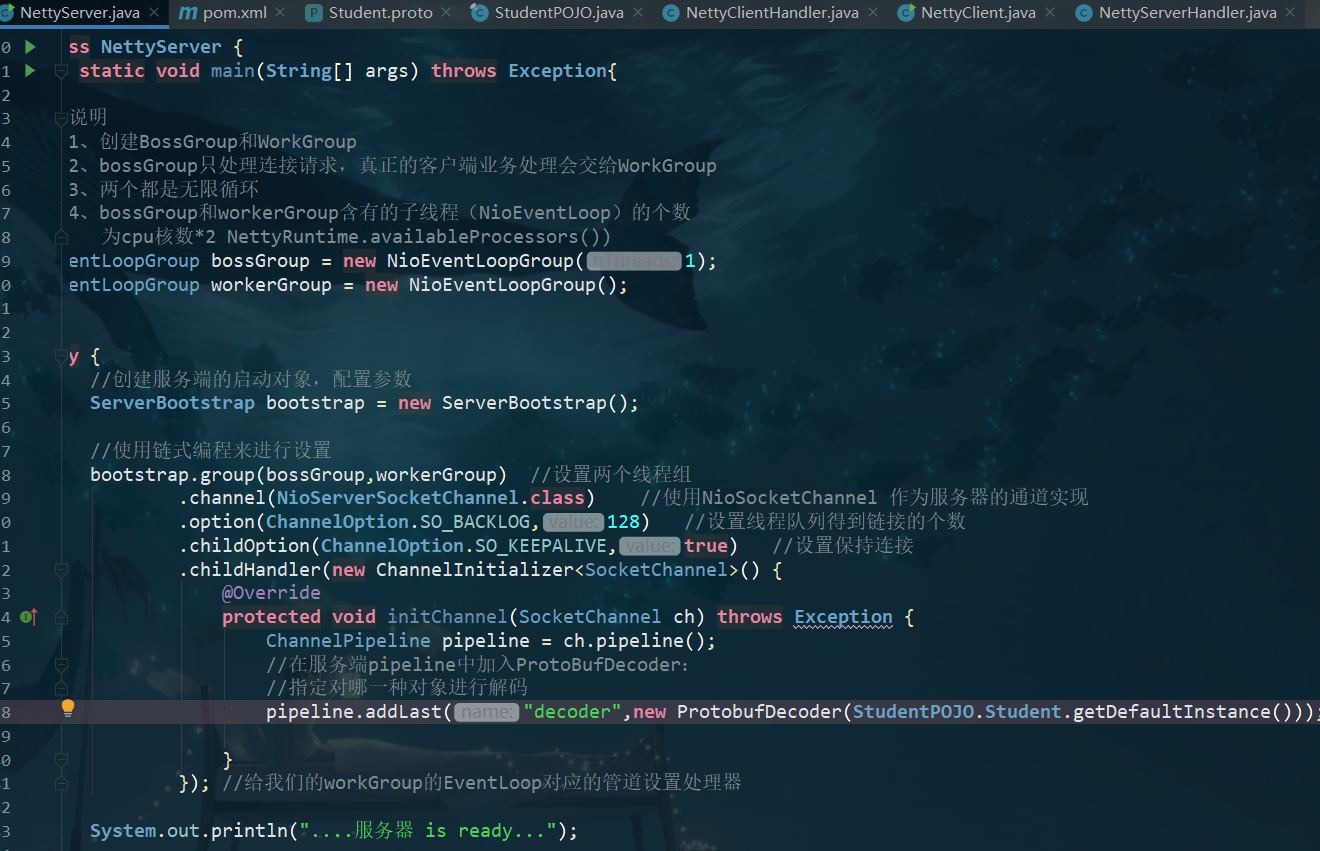
Task: Click the underlined Exception in initChannel signature
Action: 844,617
